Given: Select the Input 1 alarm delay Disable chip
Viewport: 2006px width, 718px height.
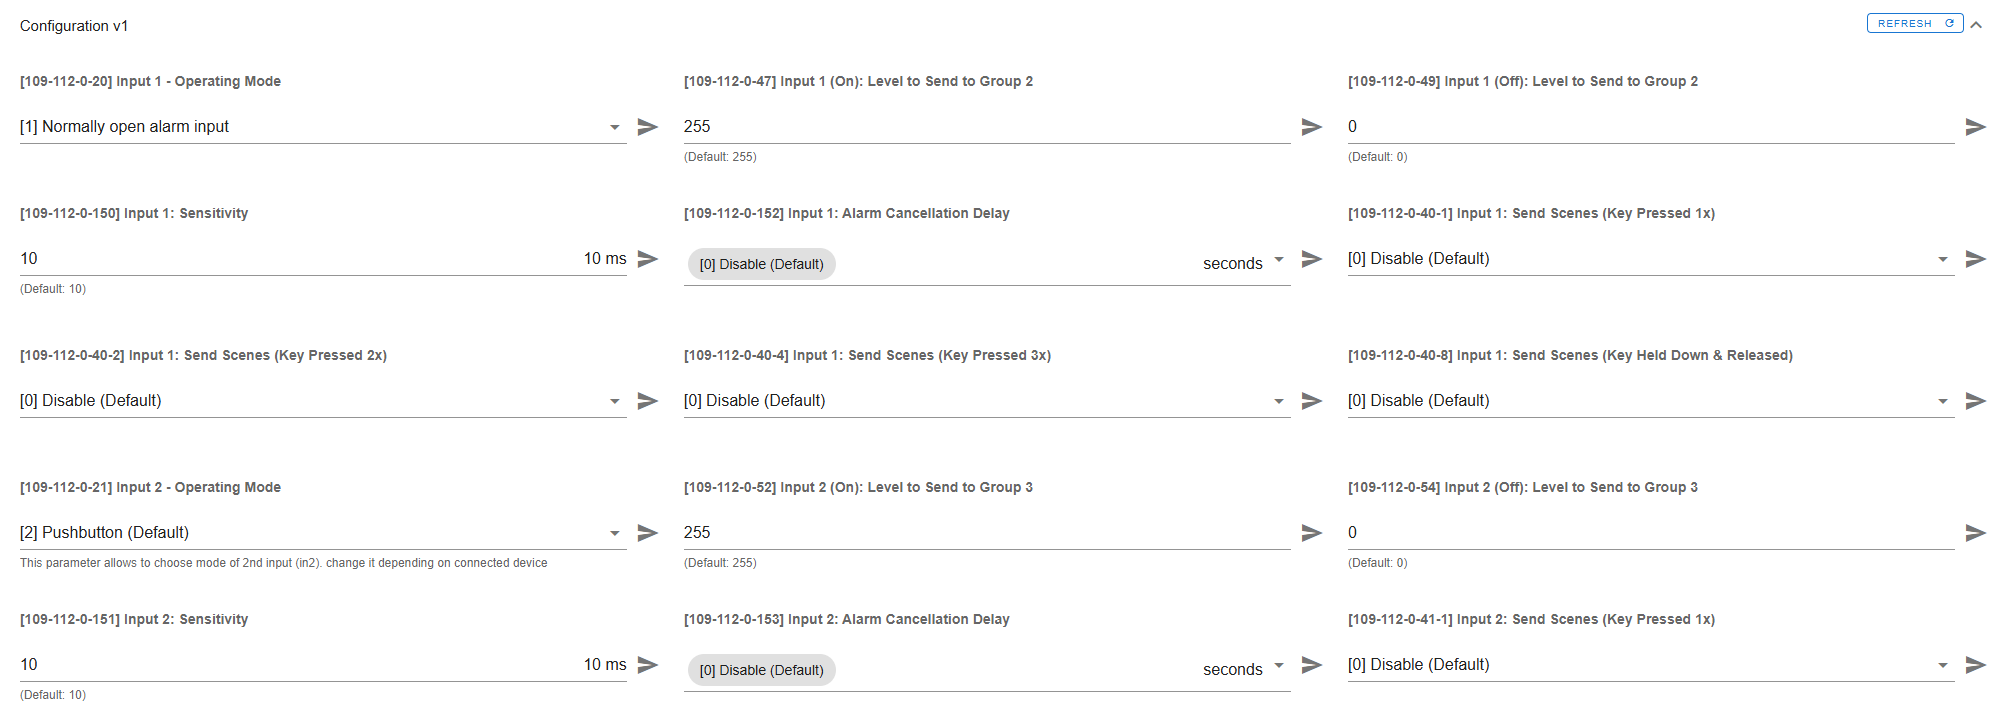Looking at the screenshot, I should point(762,264).
